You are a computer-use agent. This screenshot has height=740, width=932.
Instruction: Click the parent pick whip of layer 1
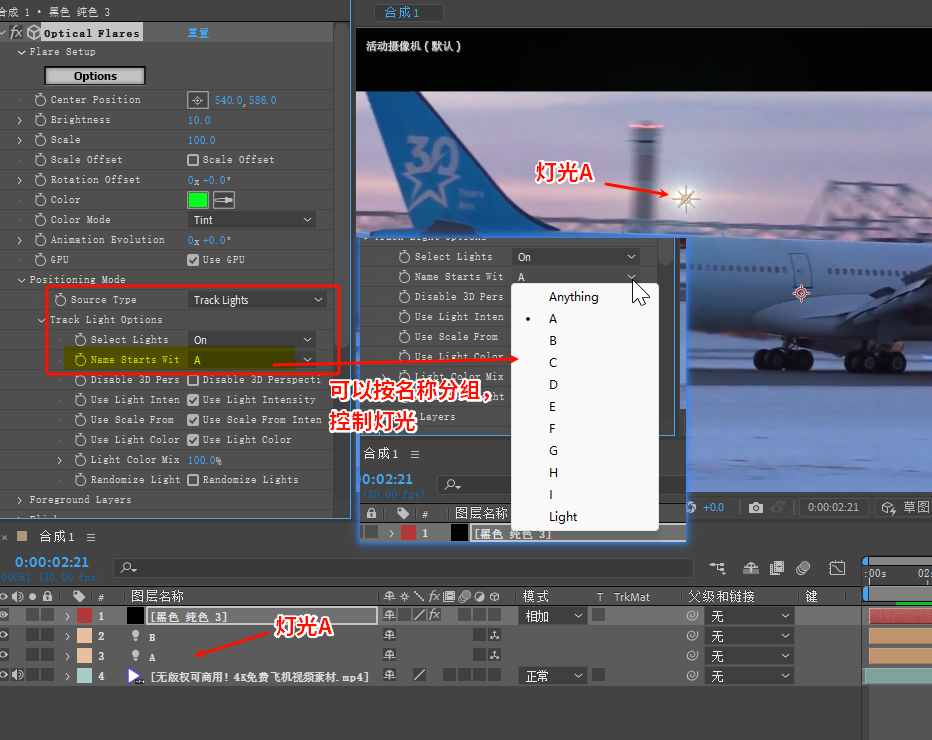click(x=692, y=616)
